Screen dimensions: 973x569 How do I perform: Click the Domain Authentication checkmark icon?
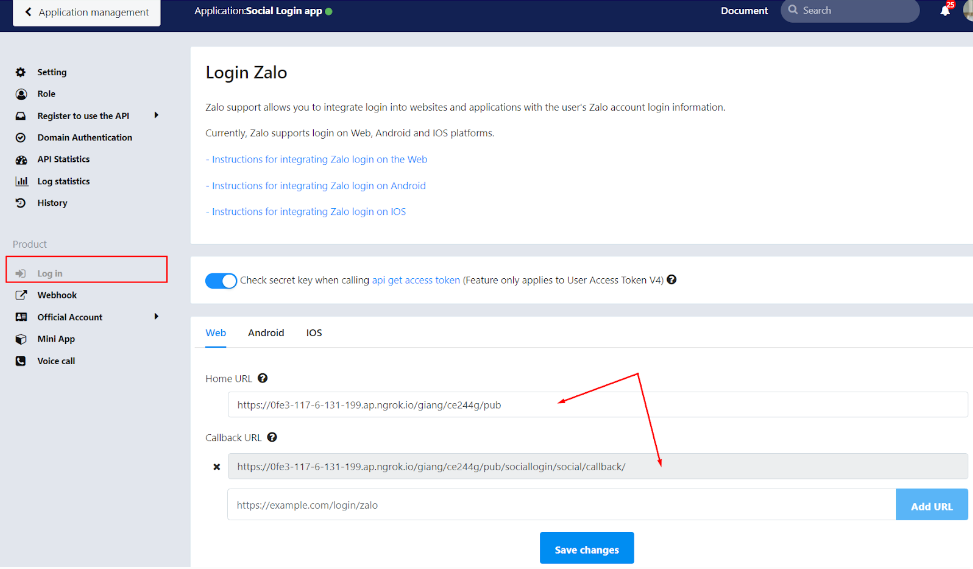(21, 138)
